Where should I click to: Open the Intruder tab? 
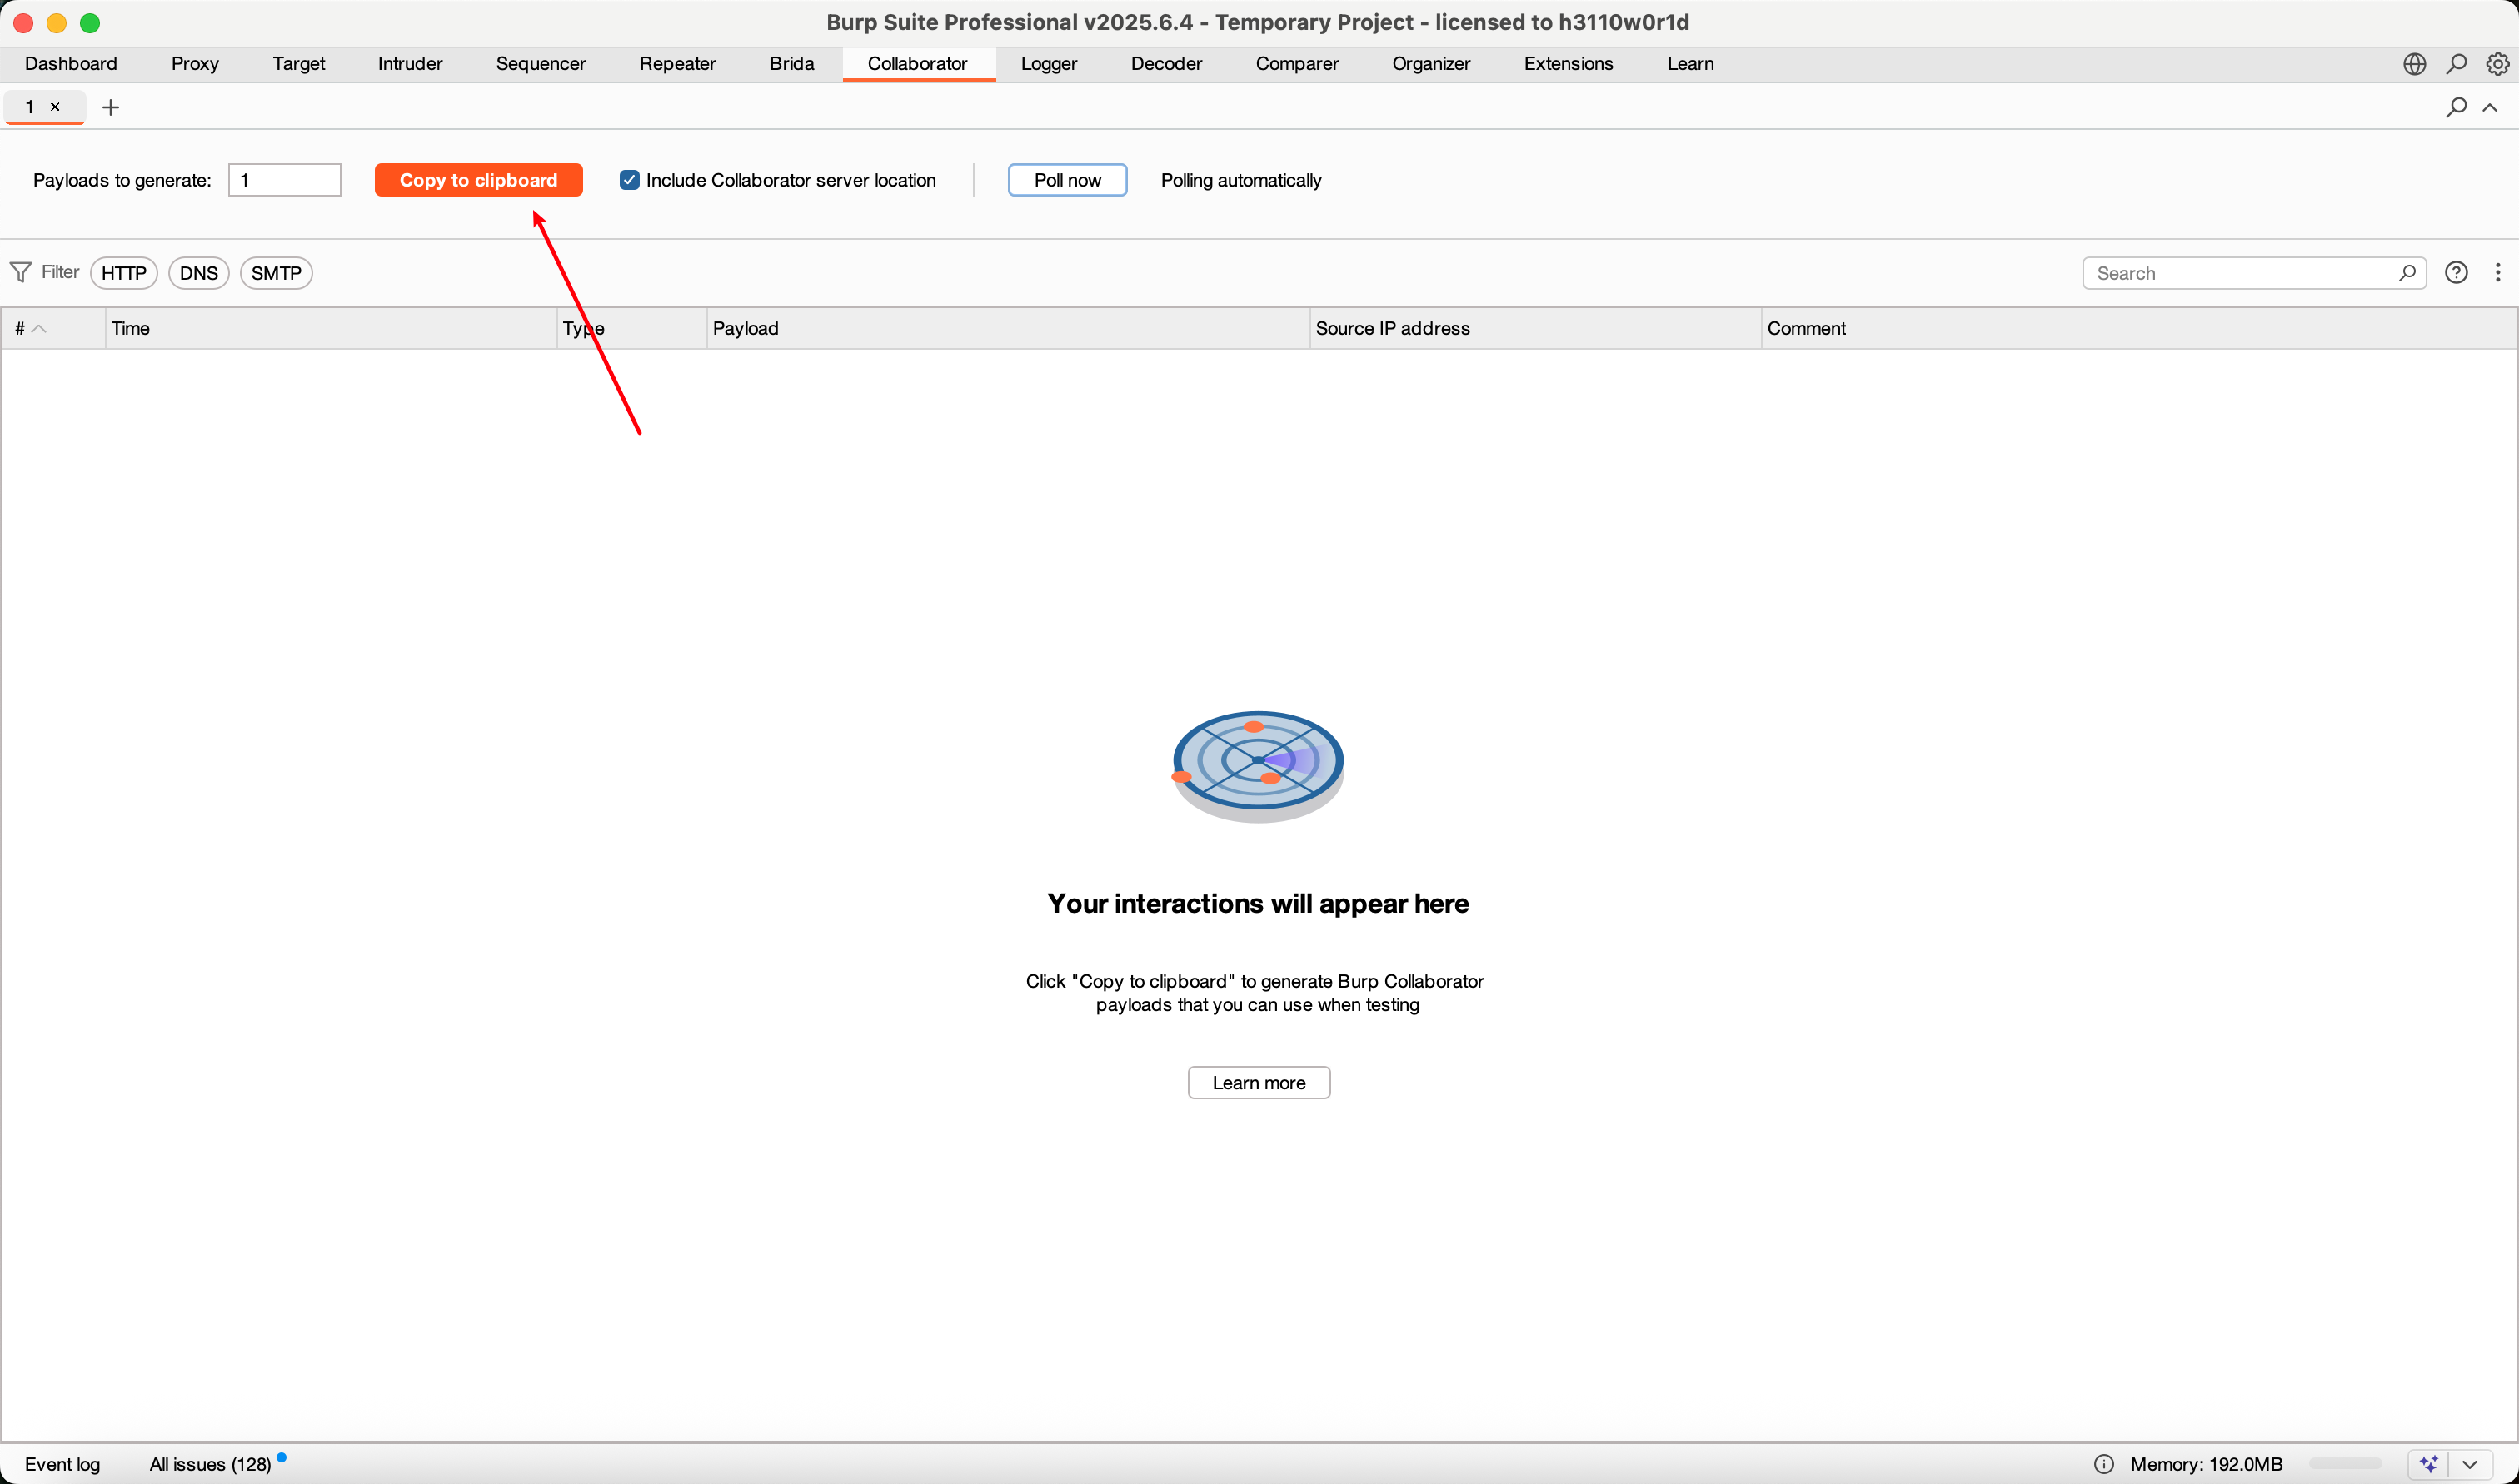click(410, 64)
